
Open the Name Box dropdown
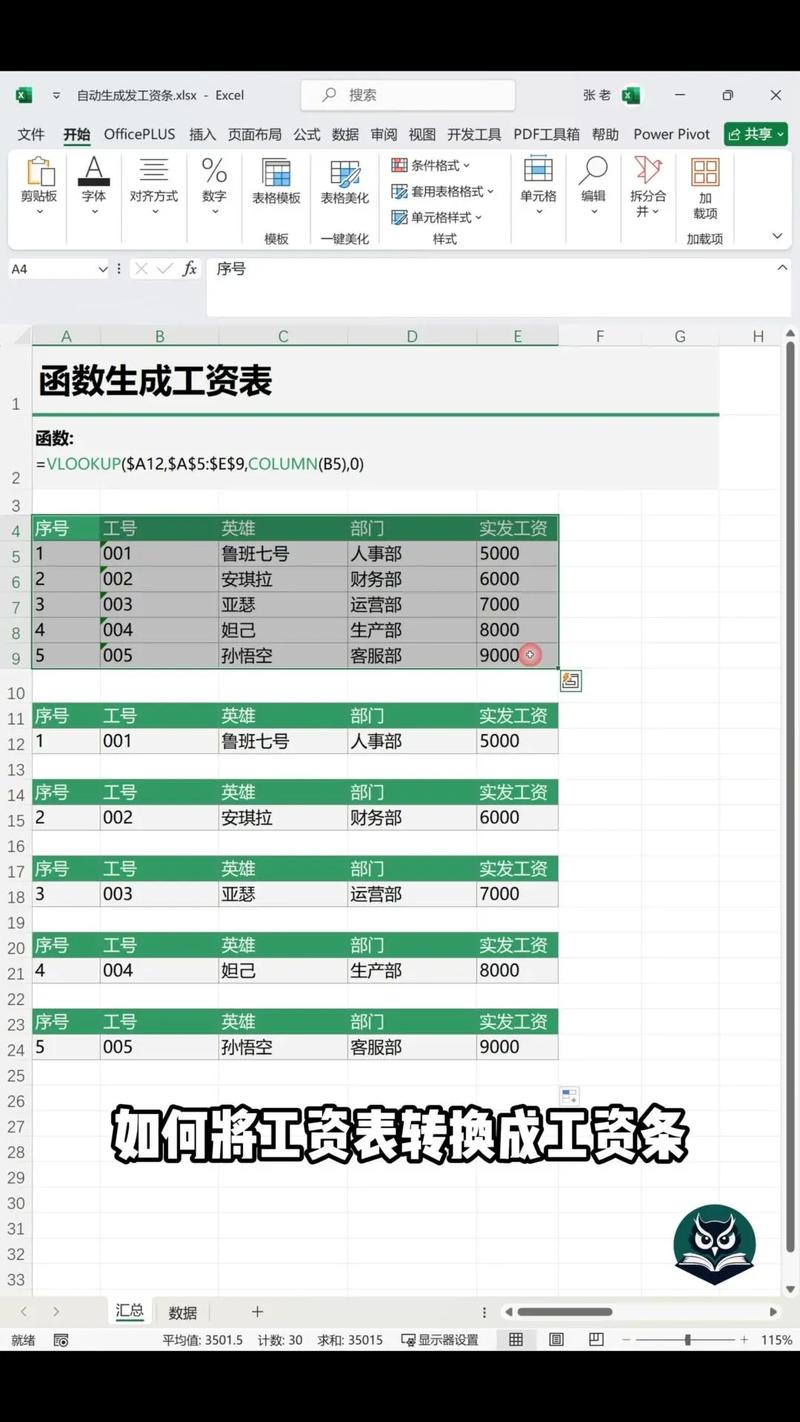pos(104,268)
